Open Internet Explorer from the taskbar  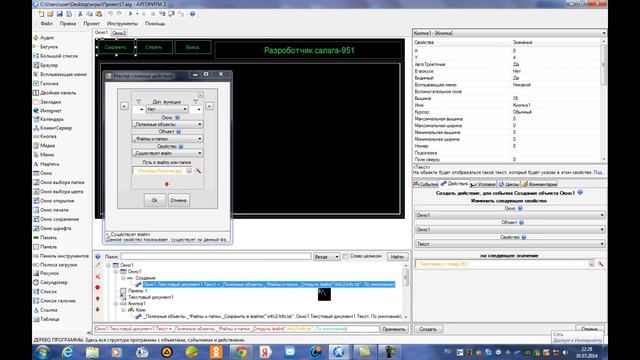[x=67, y=352]
